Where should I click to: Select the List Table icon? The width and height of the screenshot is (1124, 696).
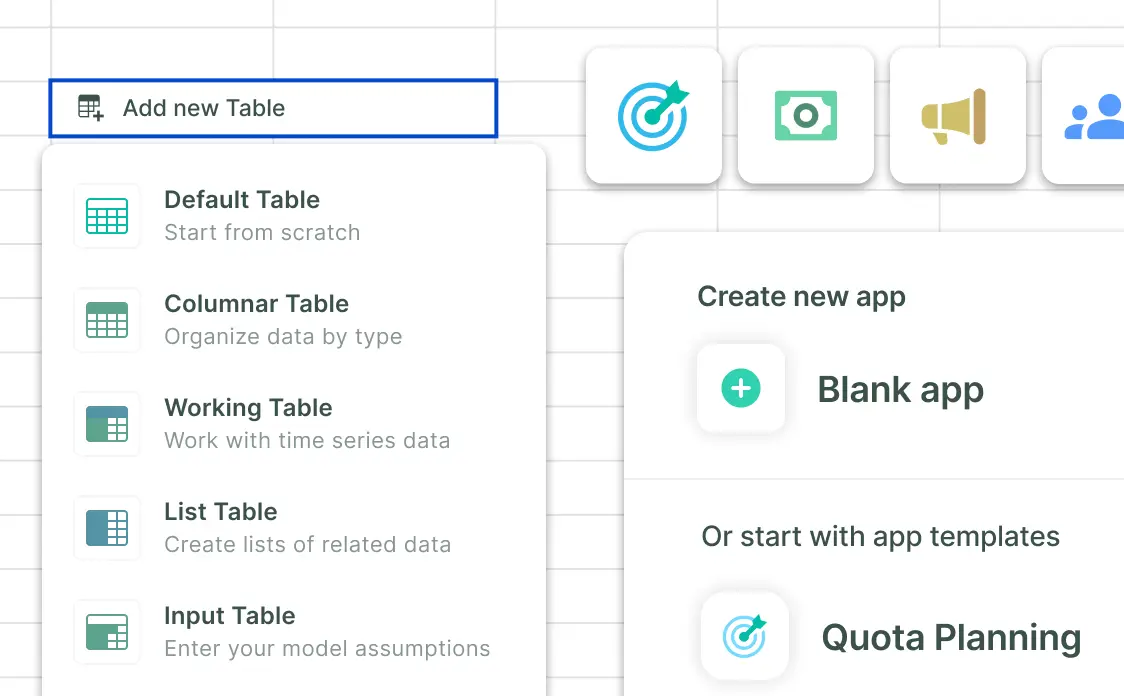coord(107,528)
